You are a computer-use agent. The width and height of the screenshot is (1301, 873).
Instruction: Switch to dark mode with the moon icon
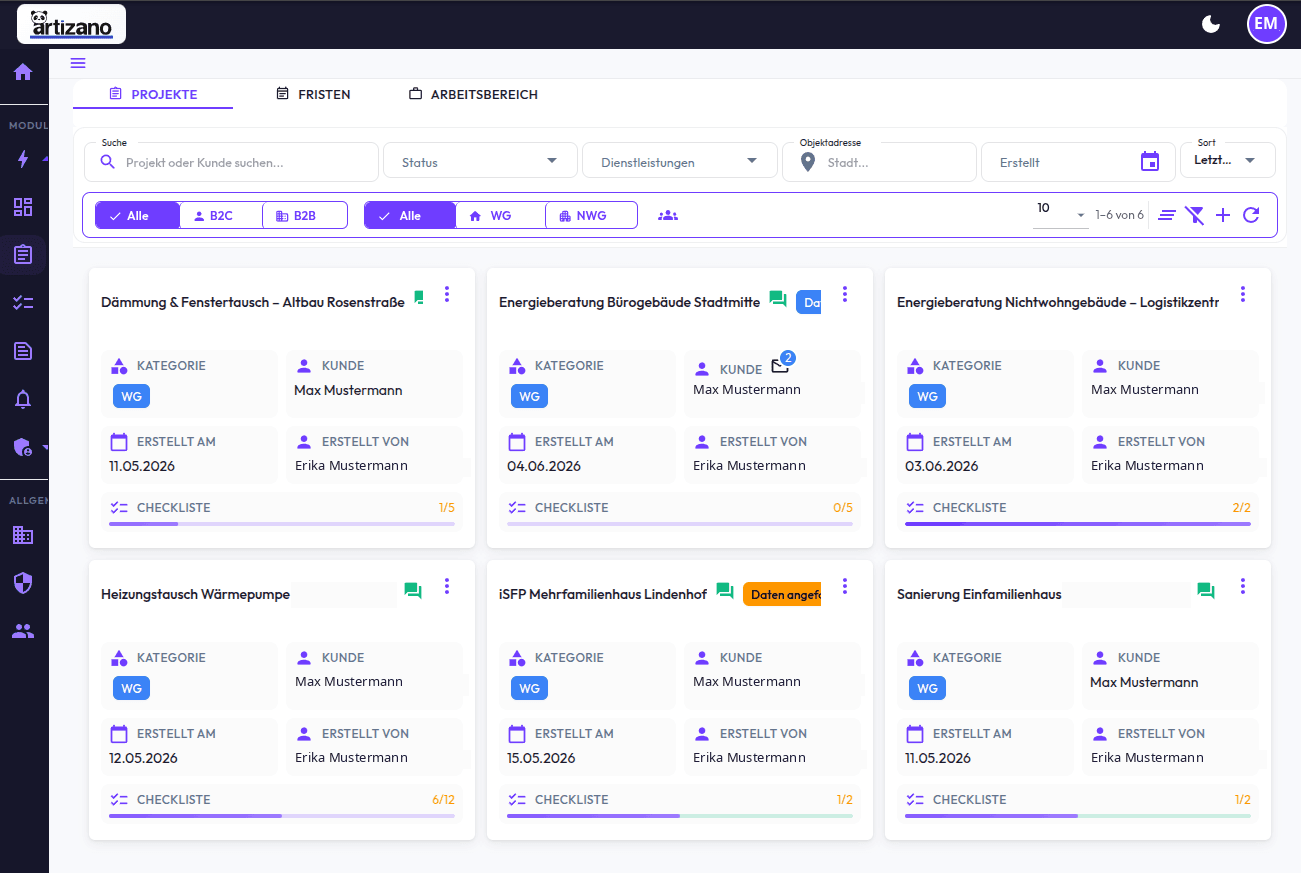1211,24
